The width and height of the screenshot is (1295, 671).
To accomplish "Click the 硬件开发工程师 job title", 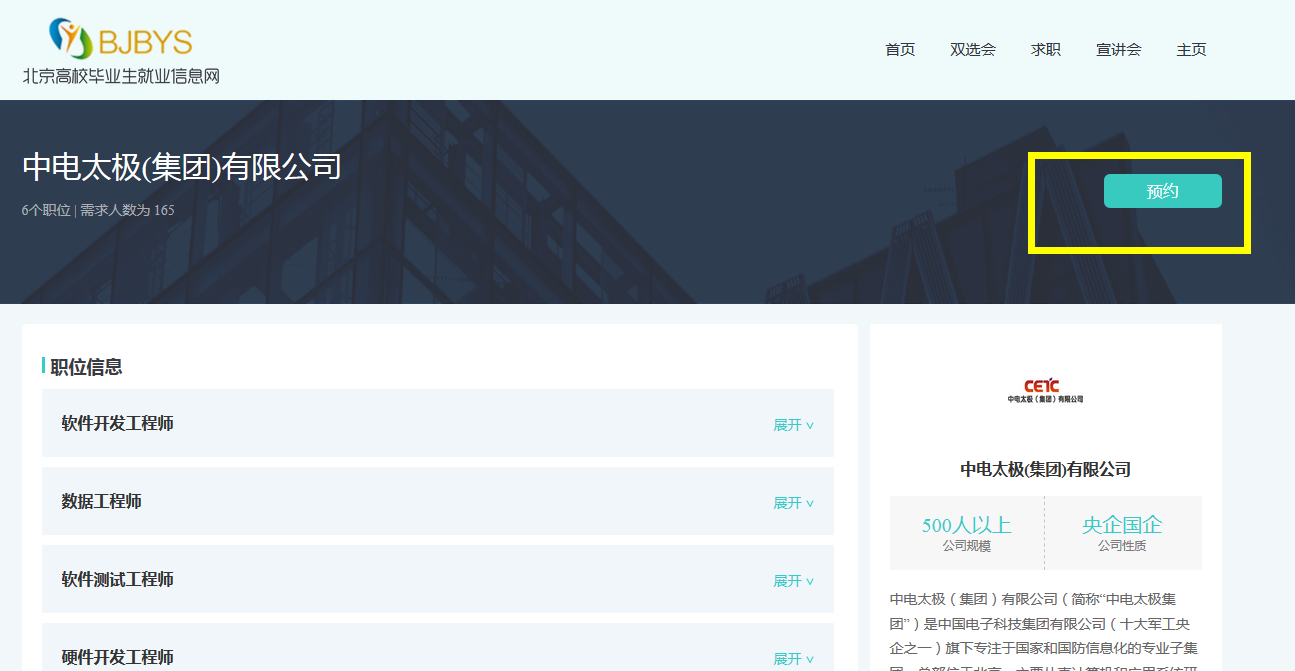I will [118, 657].
